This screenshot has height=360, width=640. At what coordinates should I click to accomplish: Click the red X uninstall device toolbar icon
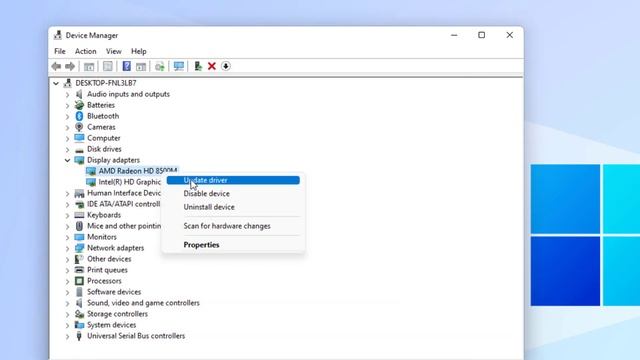pos(211,66)
